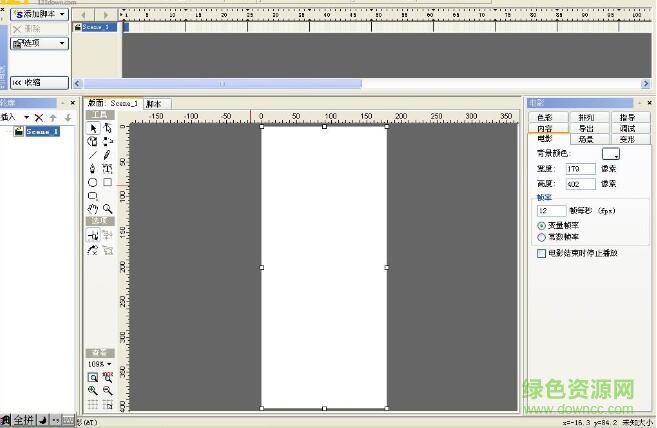This screenshot has height=428, width=657.
Task: Select the arrow Selection tool
Action: pyautogui.click(x=93, y=128)
